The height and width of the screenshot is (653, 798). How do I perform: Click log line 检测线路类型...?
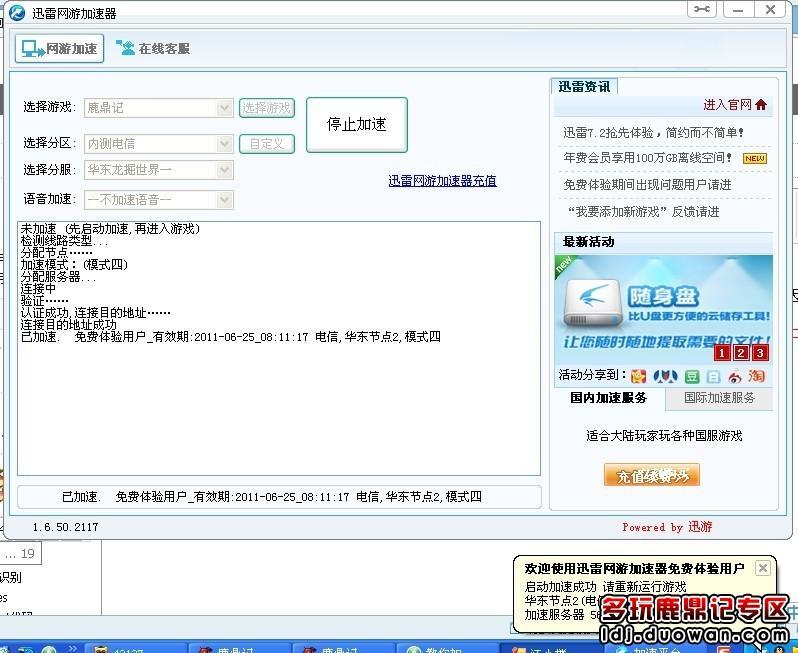point(64,241)
